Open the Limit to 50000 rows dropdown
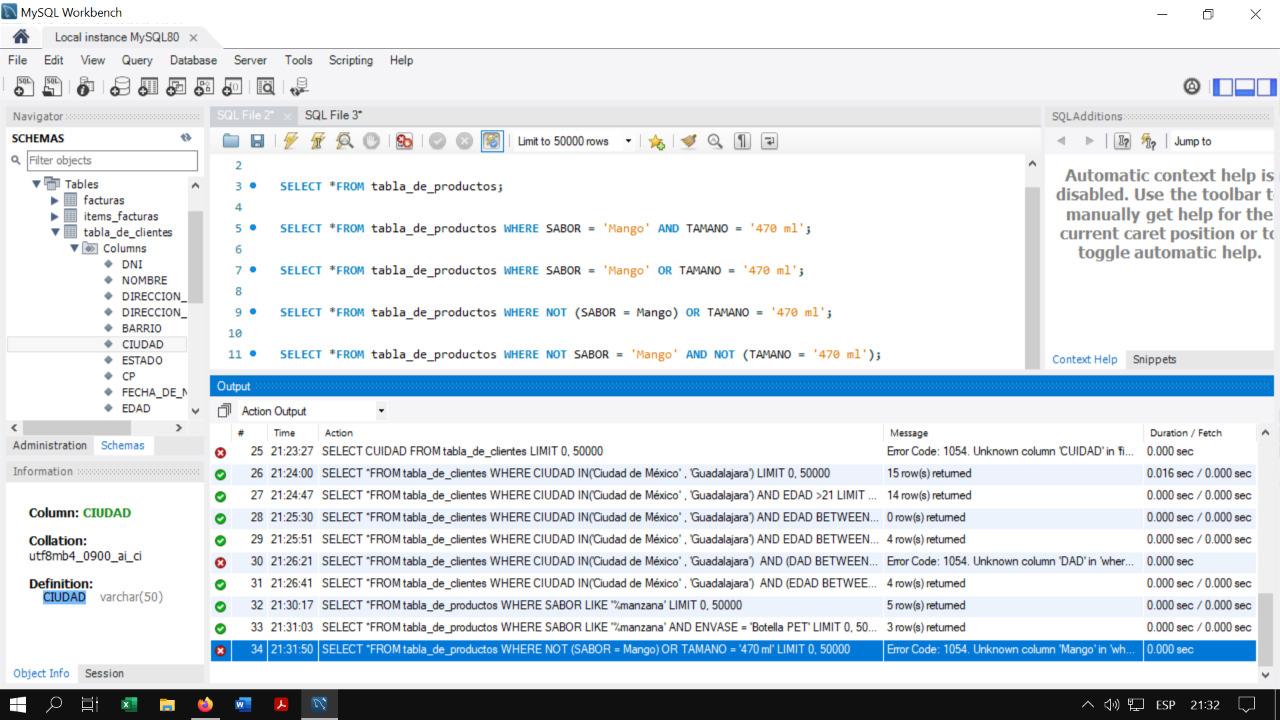This screenshot has width=1280, height=720. coord(574,141)
